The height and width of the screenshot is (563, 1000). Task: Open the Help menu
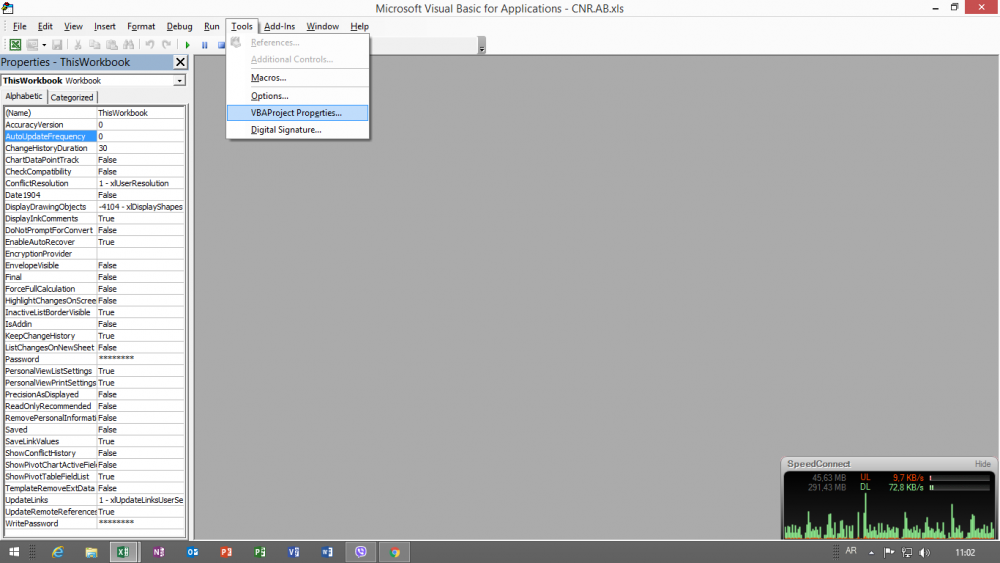tap(359, 26)
